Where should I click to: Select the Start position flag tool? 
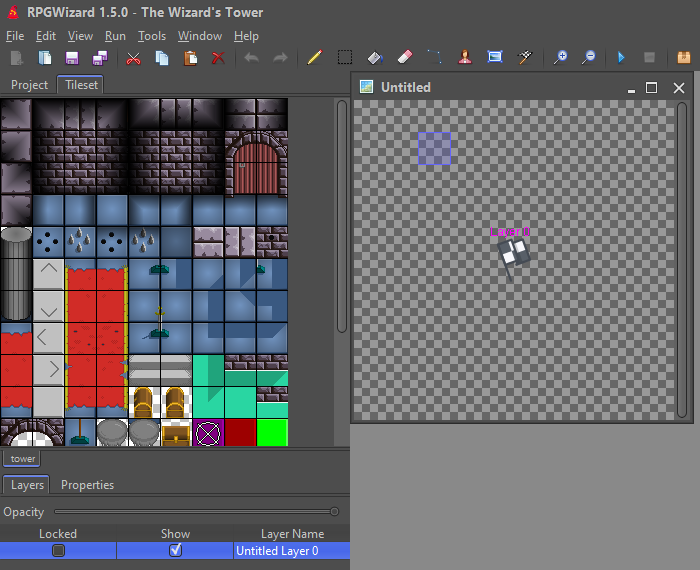525,58
